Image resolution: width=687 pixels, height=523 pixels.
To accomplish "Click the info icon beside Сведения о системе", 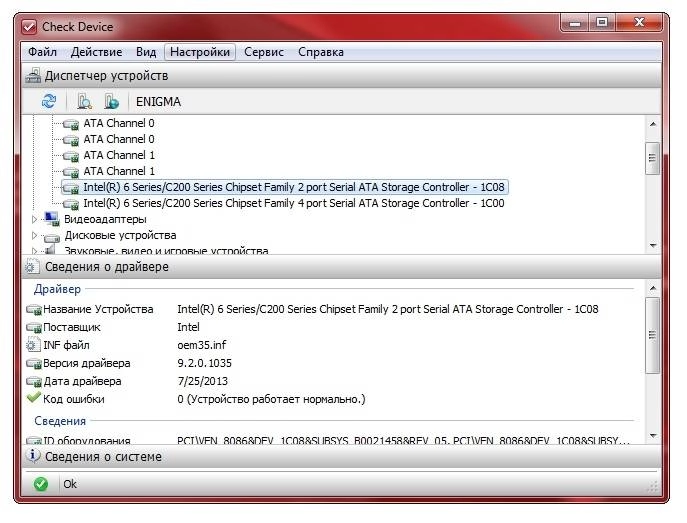I will (x=32, y=456).
